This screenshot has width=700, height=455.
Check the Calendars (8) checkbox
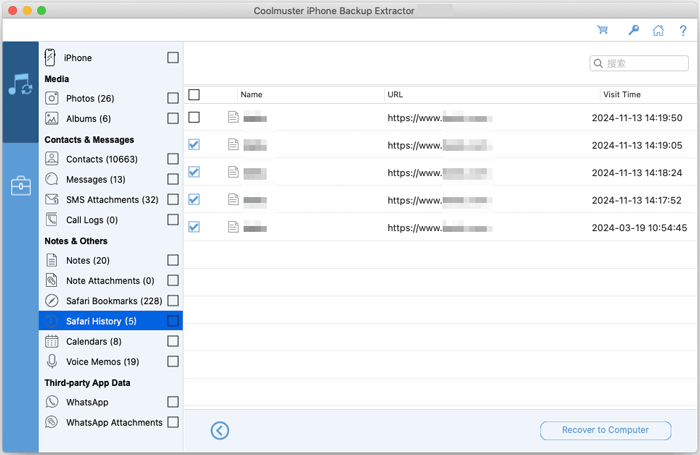pyautogui.click(x=173, y=341)
